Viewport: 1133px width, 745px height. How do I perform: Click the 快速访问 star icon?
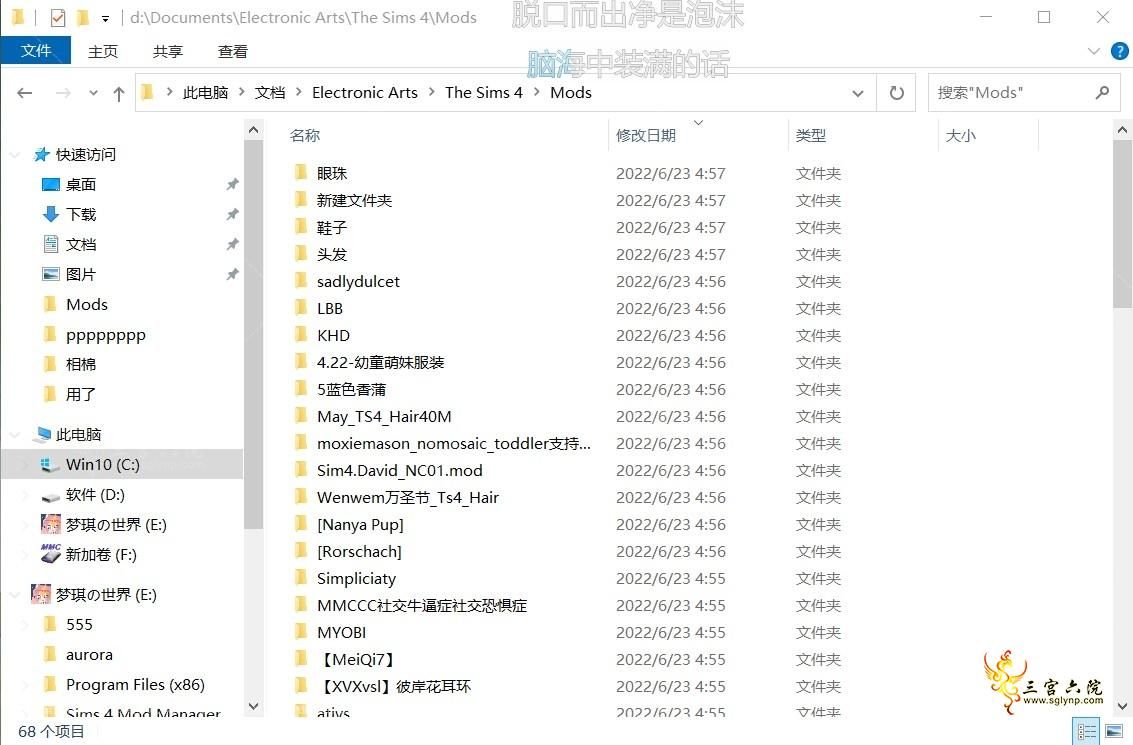coord(42,154)
